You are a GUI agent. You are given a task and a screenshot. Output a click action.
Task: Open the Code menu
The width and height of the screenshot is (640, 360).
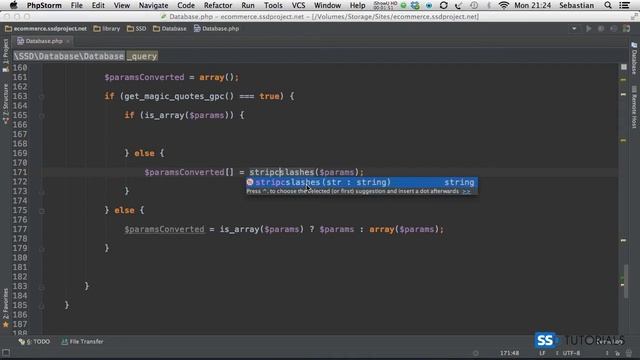[x=186, y=5]
